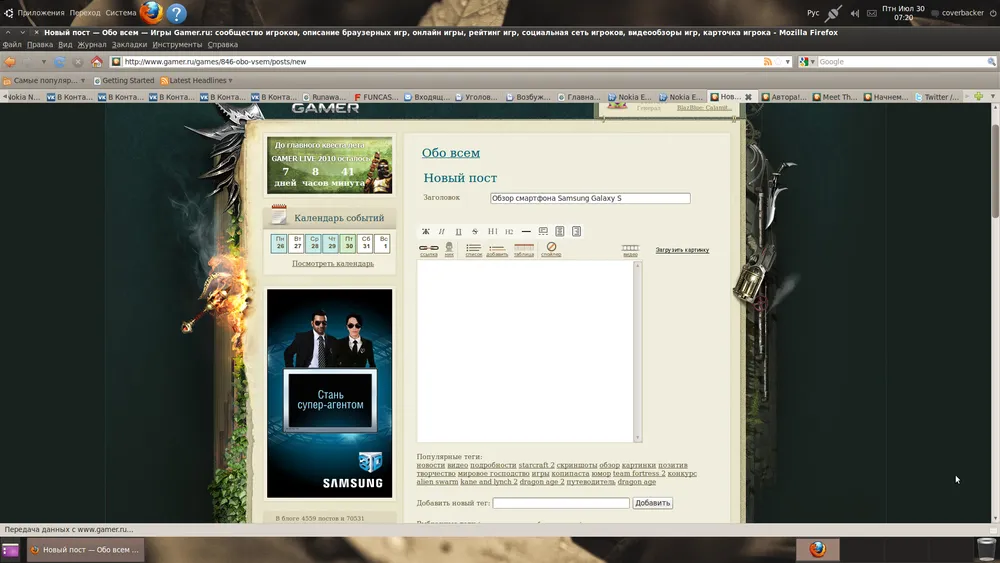Click the add new tag input field
Image resolution: width=1000 pixels, height=563 pixels.
point(561,503)
